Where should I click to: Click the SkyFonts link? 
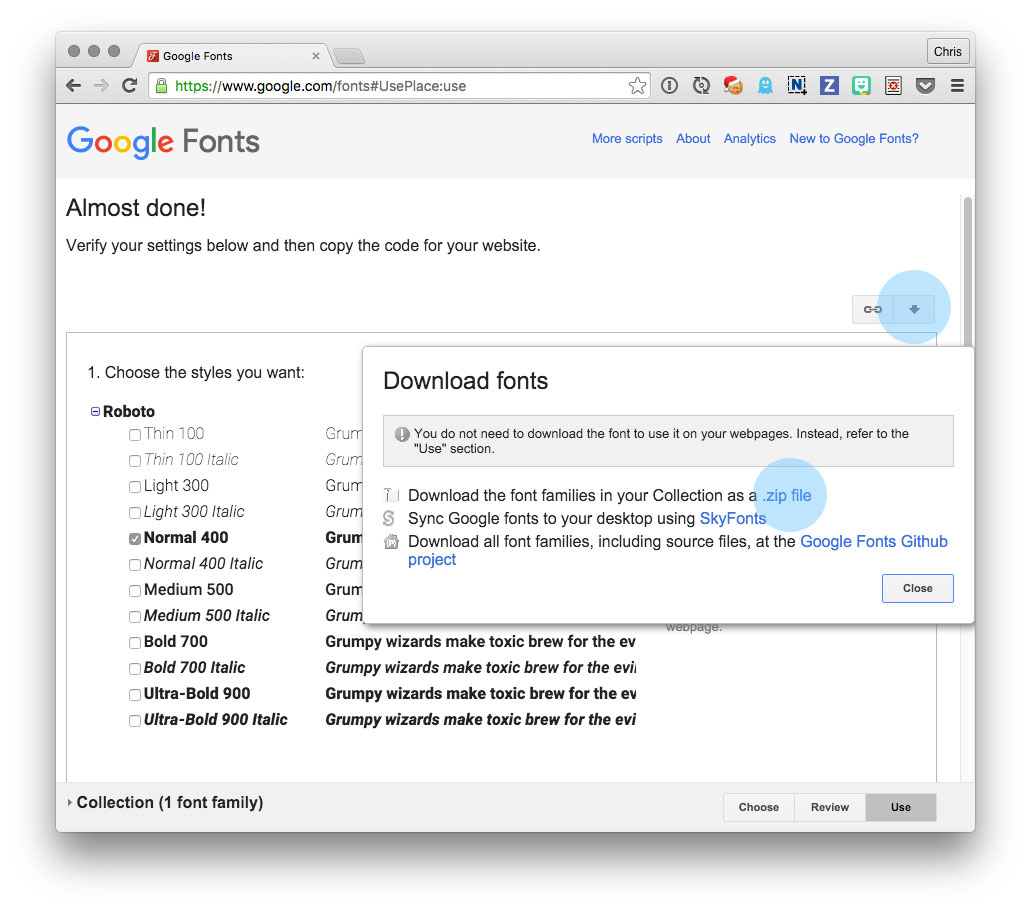733,518
